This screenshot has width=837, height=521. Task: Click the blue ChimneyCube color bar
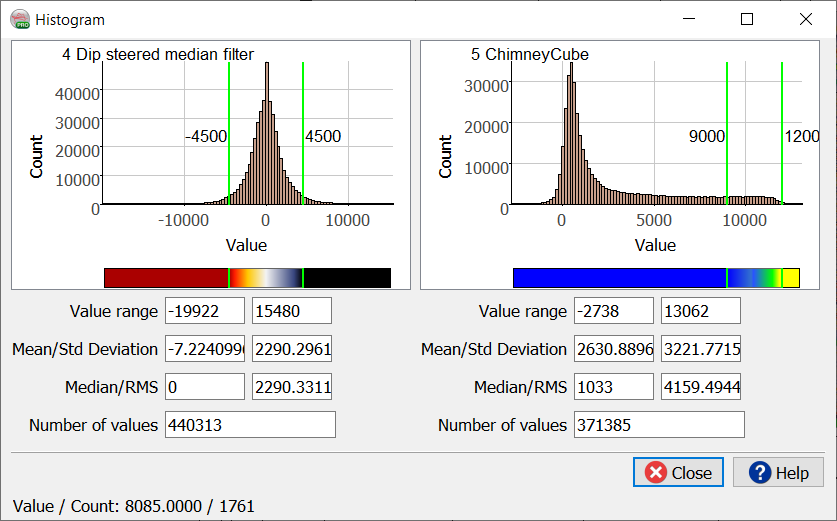coord(618,278)
